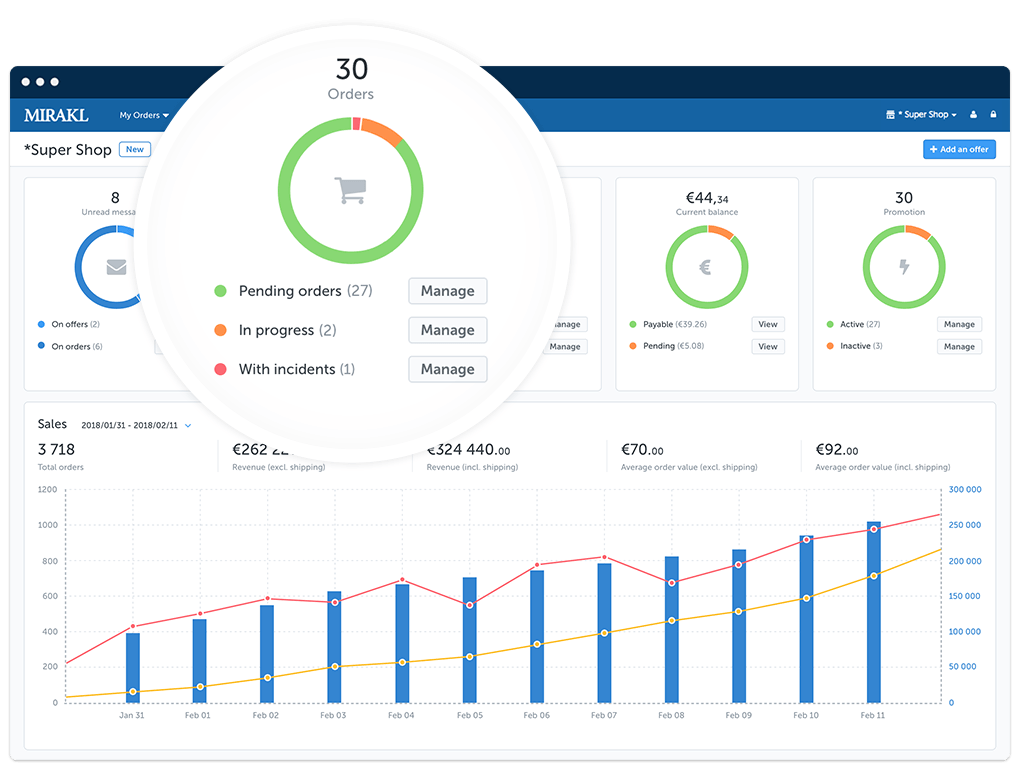The image size is (1020, 770).
Task: Manage Active promotions
Action: (958, 324)
